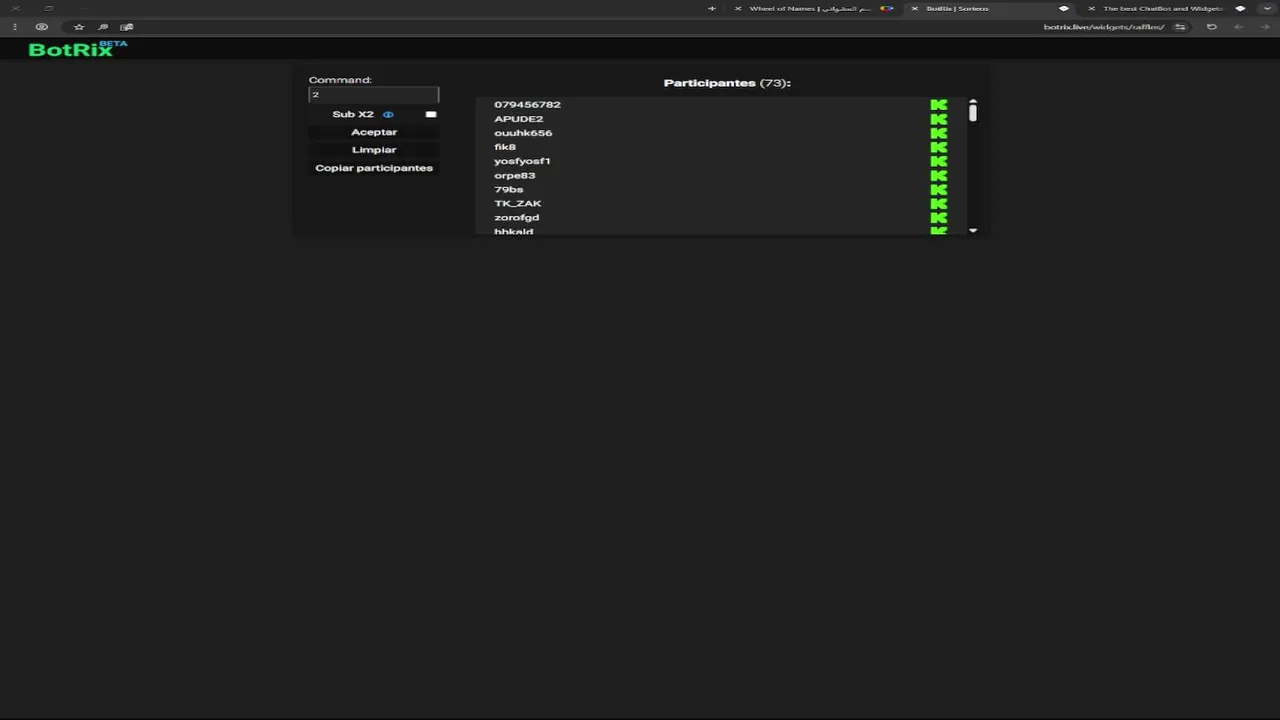Click Kick icon next to 79bs
This screenshot has width=1280, height=720.
tap(938, 189)
